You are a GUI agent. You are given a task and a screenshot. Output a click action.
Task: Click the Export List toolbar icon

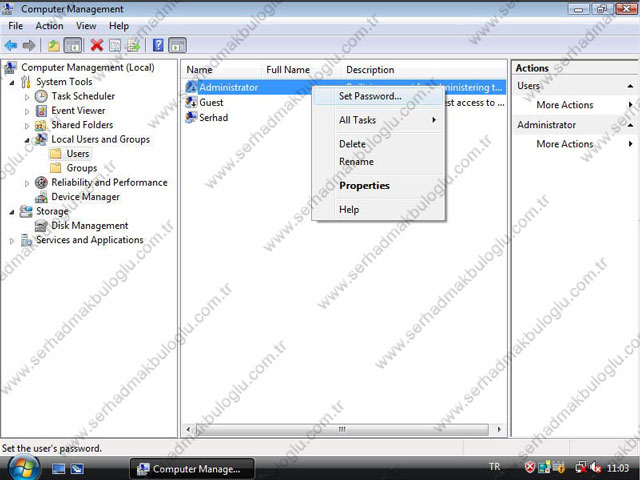click(x=133, y=45)
